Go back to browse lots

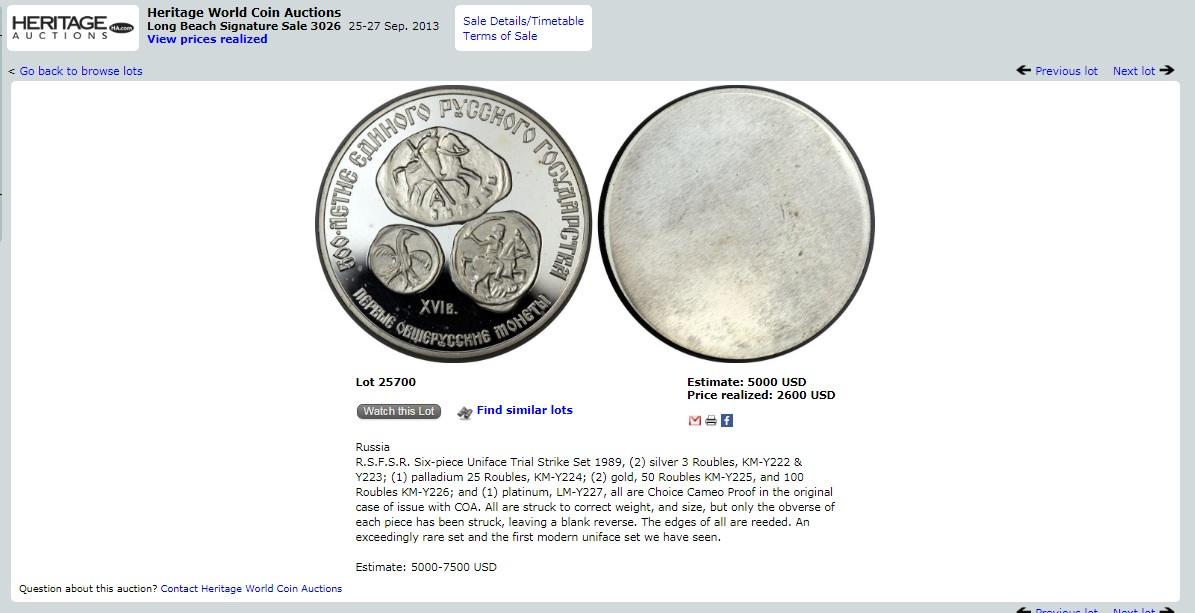[x=81, y=71]
